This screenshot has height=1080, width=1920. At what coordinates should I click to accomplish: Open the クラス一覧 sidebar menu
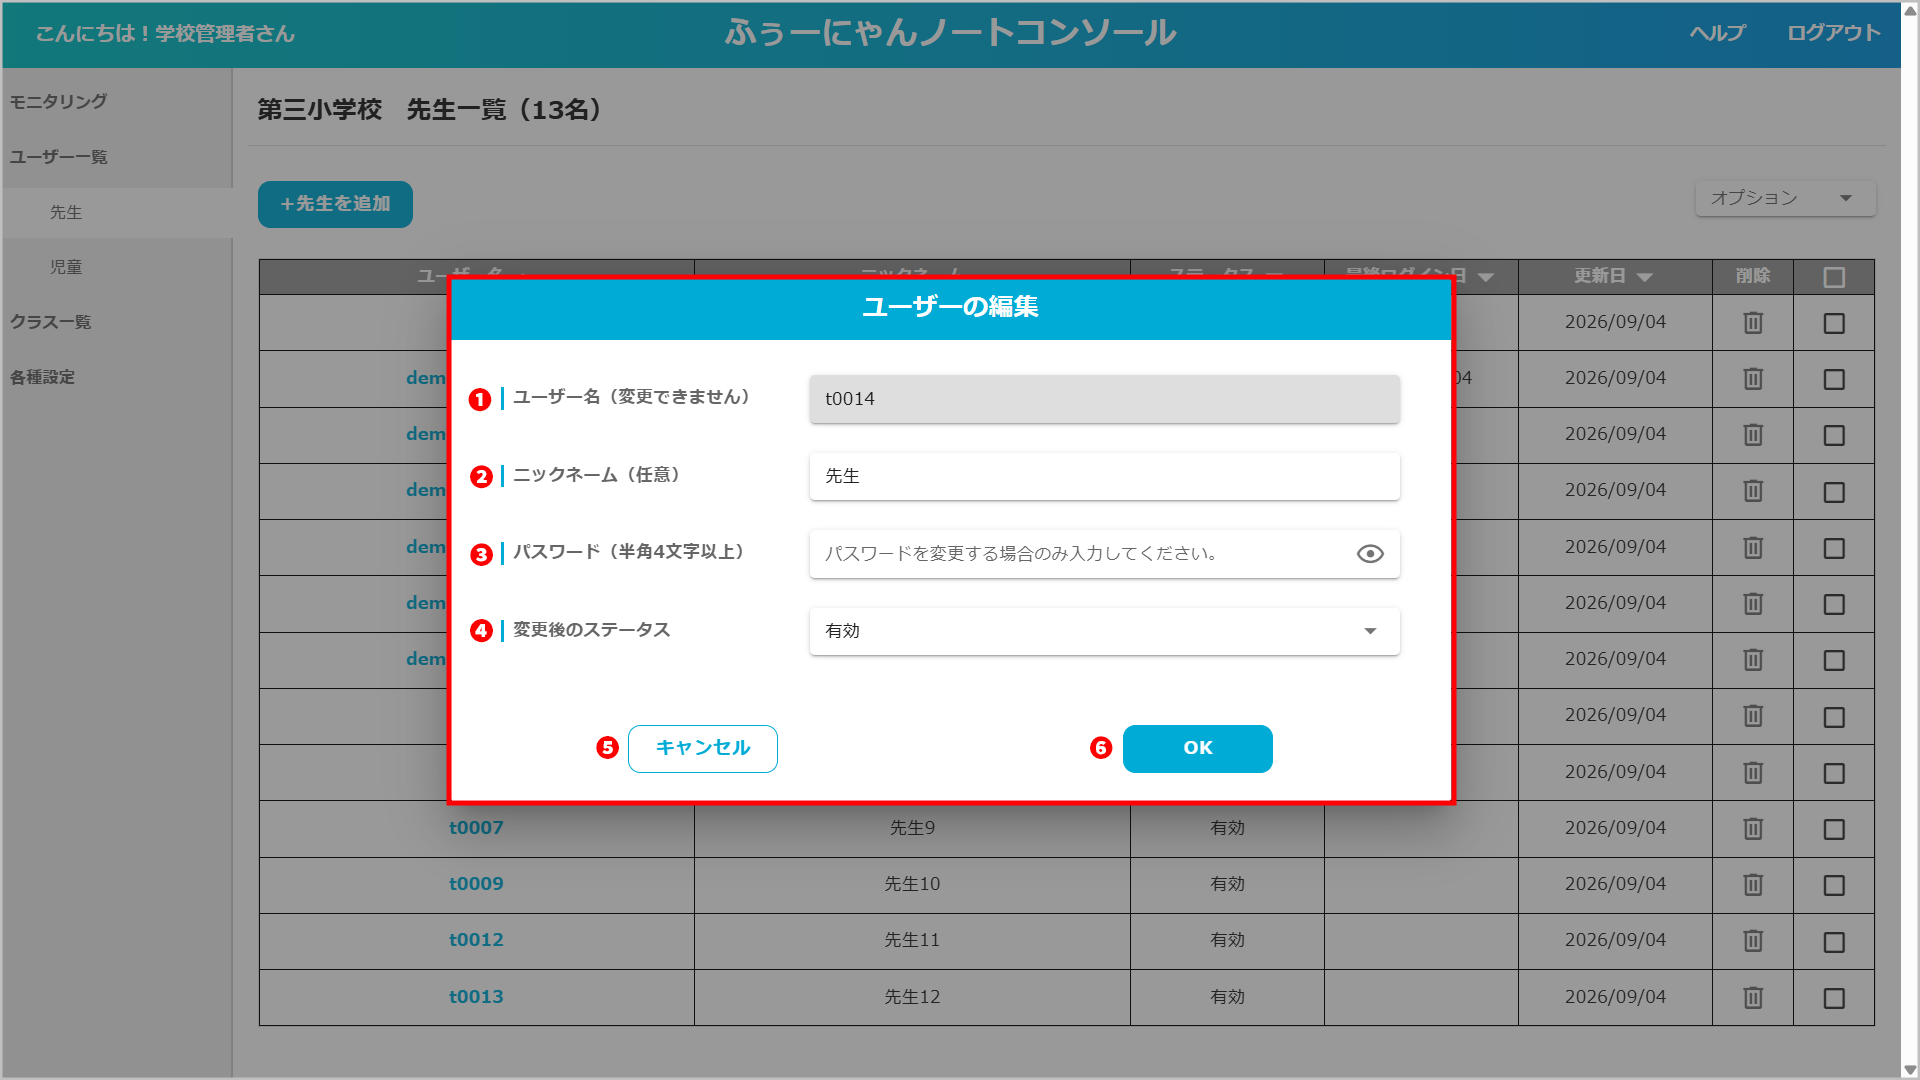(x=51, y=322)
